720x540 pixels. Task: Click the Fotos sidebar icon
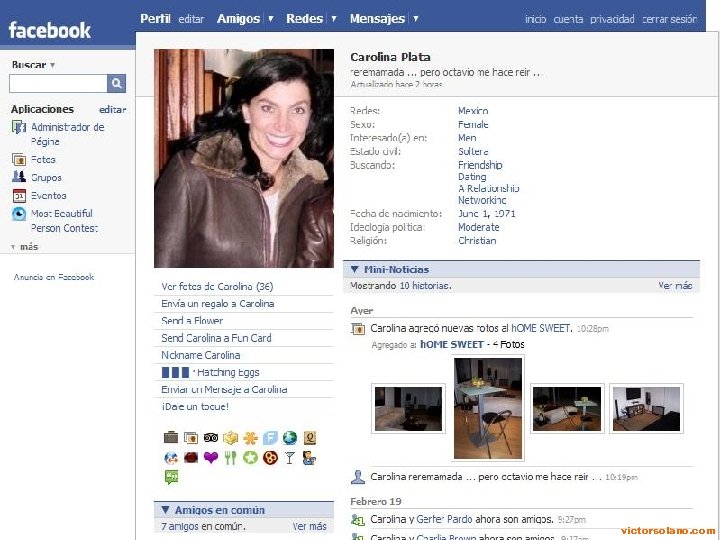point(19,159)
